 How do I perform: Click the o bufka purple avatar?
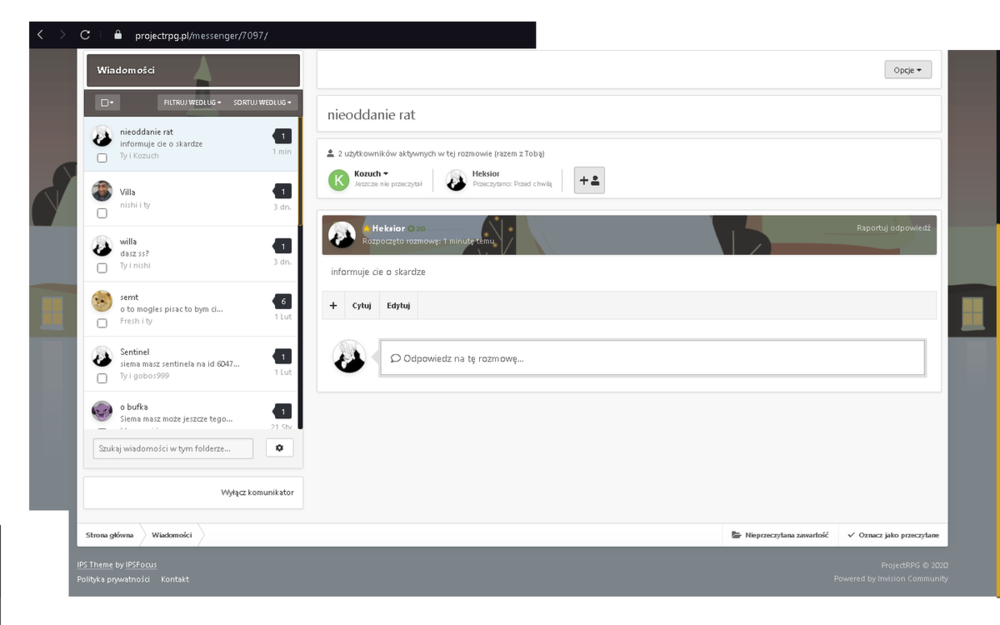102,411
